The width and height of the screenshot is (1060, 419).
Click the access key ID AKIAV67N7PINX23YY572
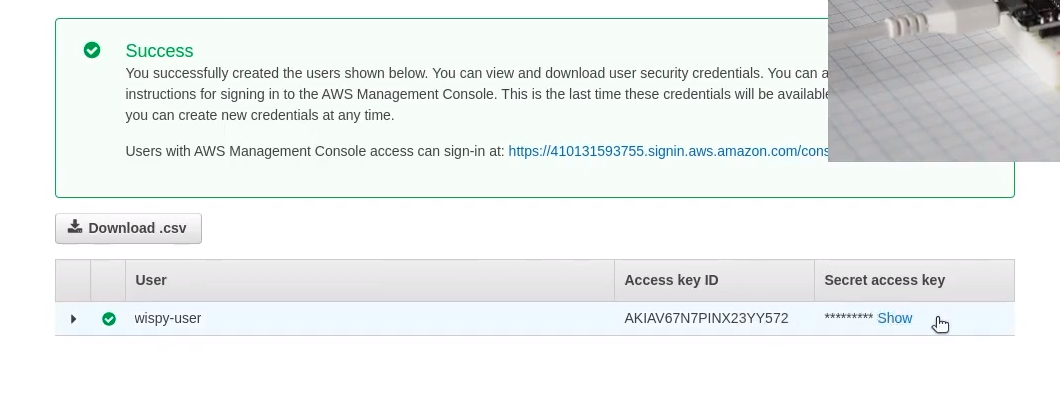[706, 318]
